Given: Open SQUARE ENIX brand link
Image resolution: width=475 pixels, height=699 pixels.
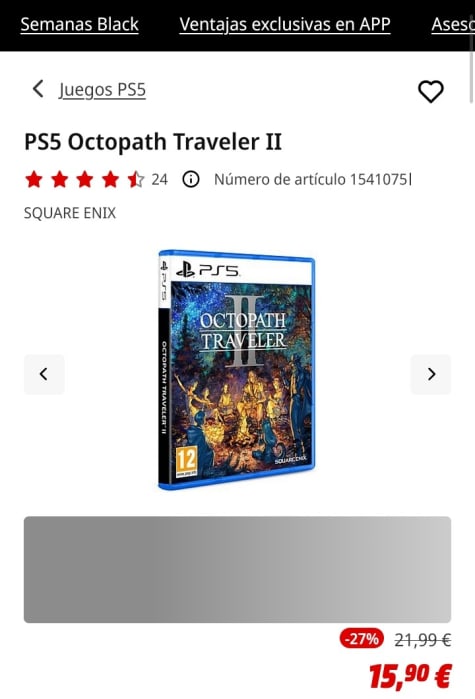Looking at the screenshot, I should (x=70, y=213).
